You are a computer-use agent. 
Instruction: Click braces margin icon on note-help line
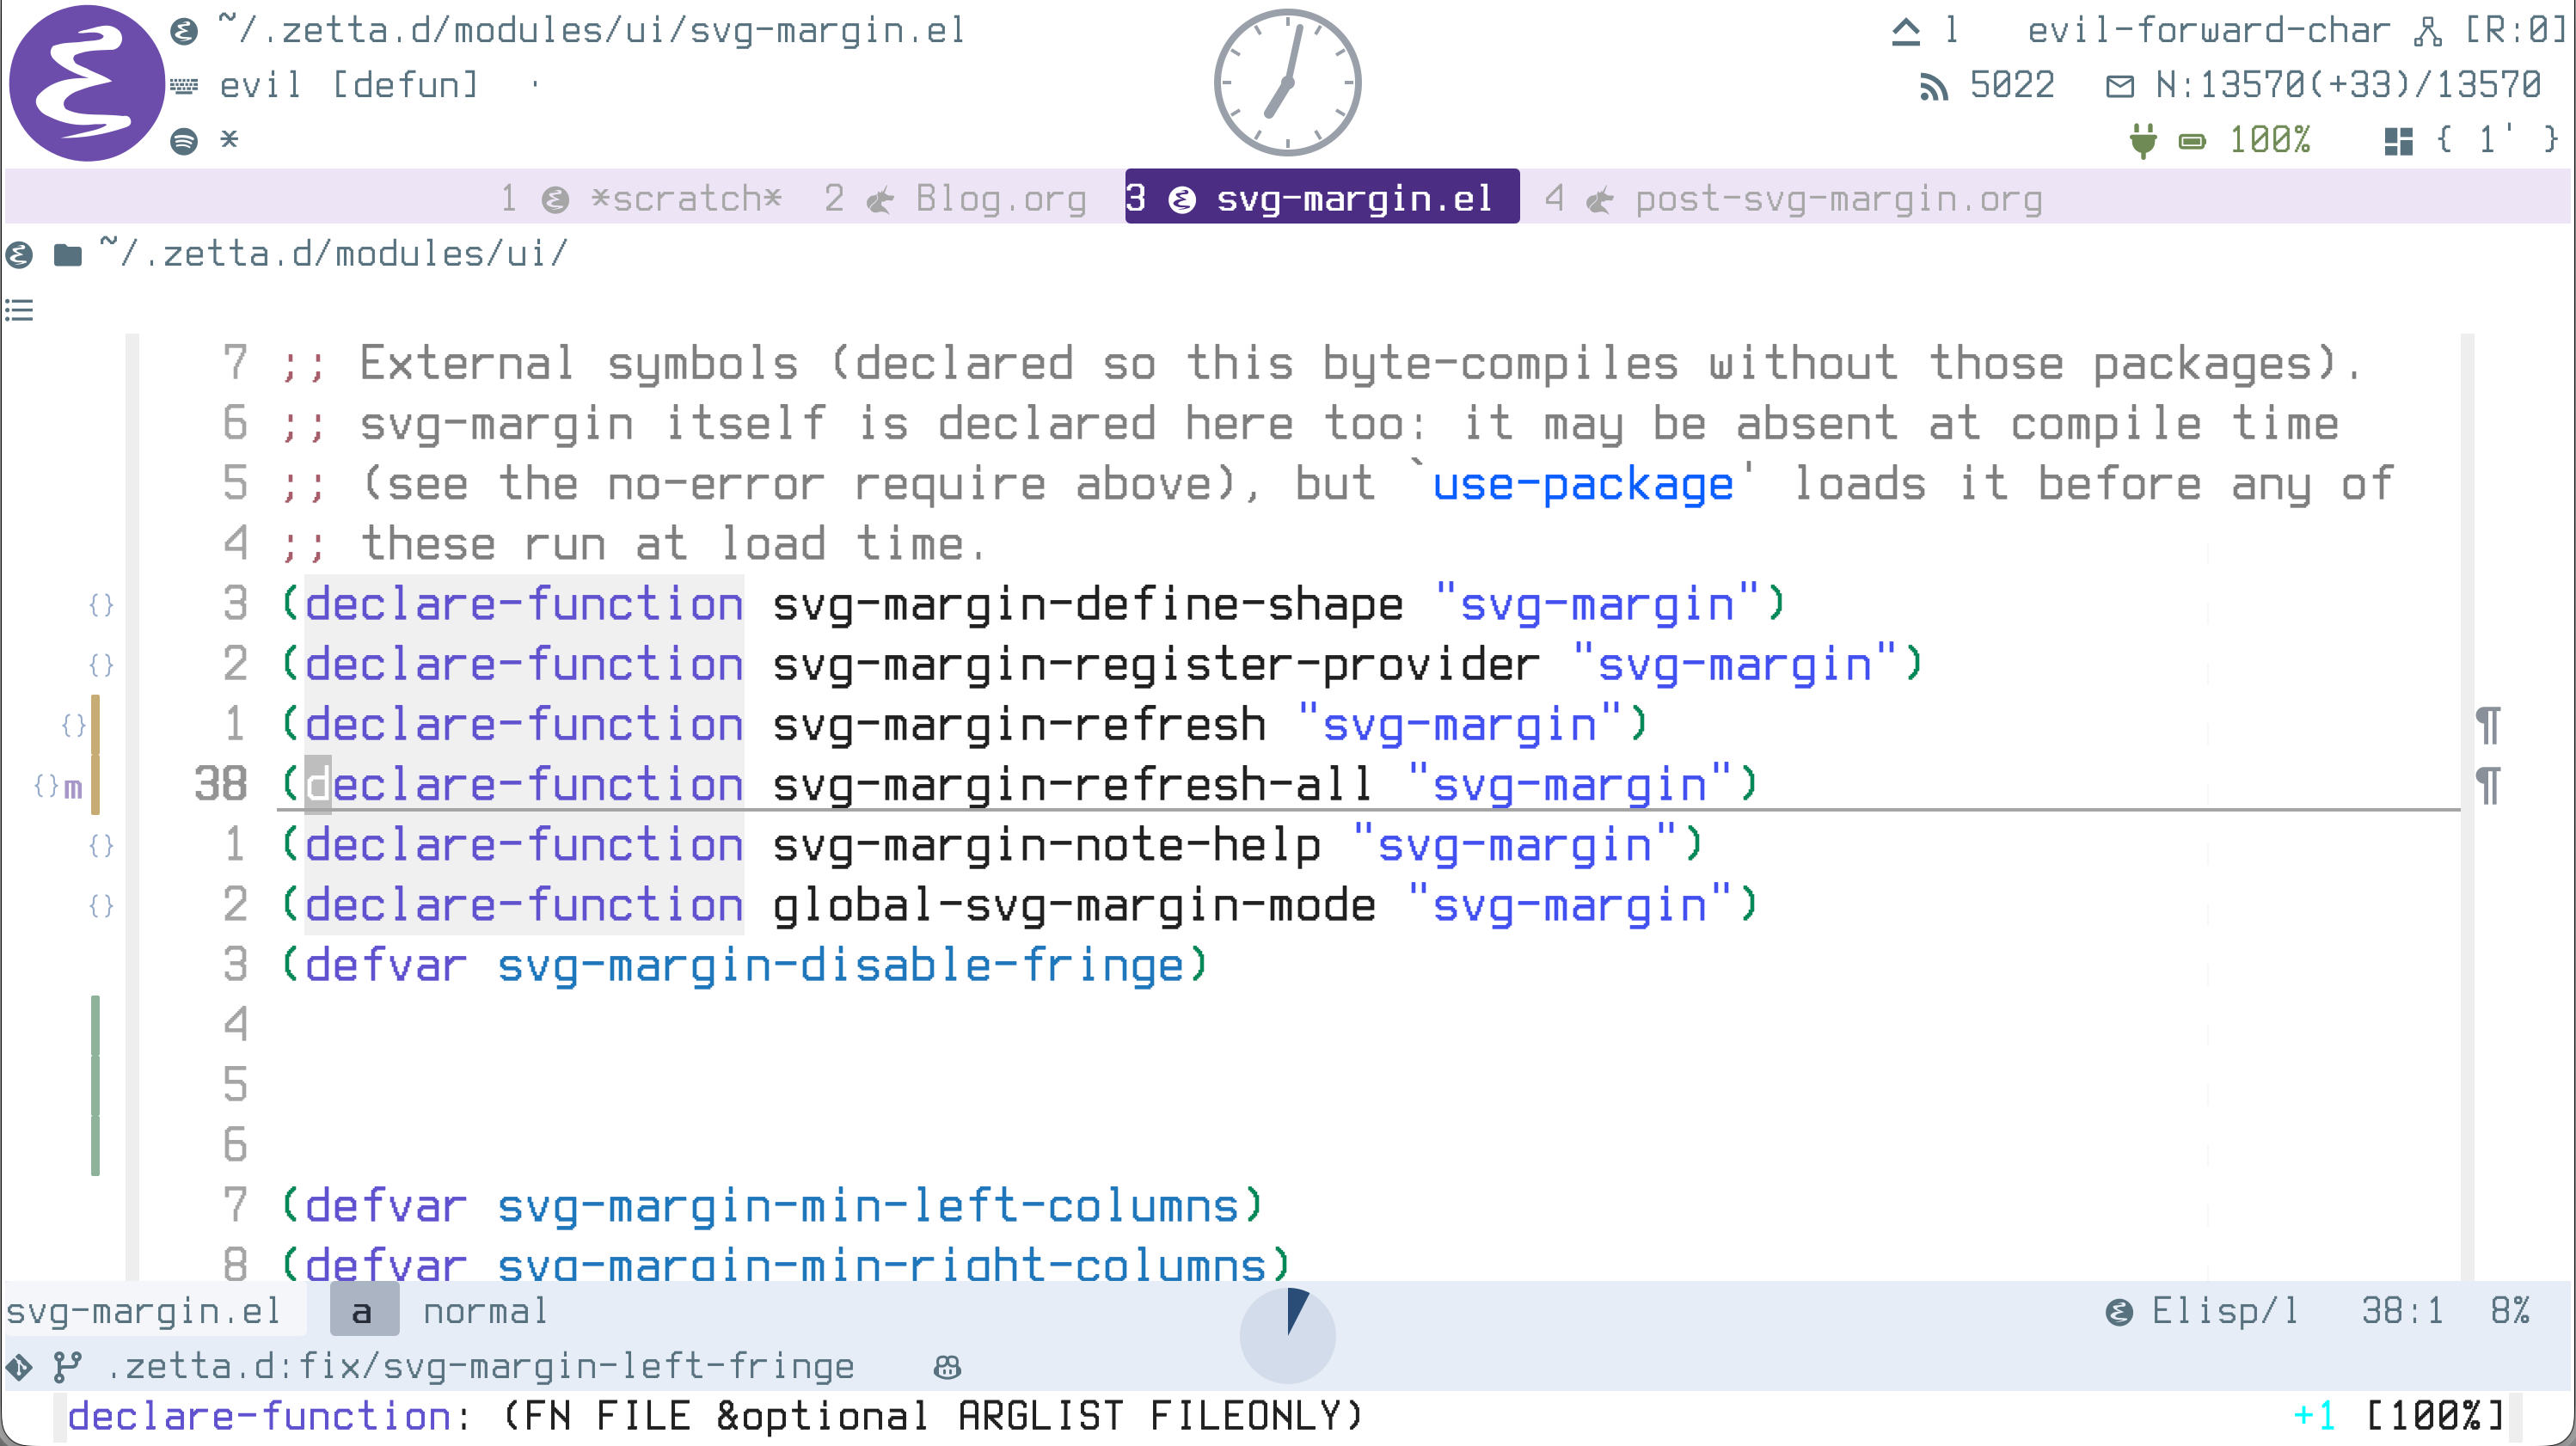click(101, 845)
